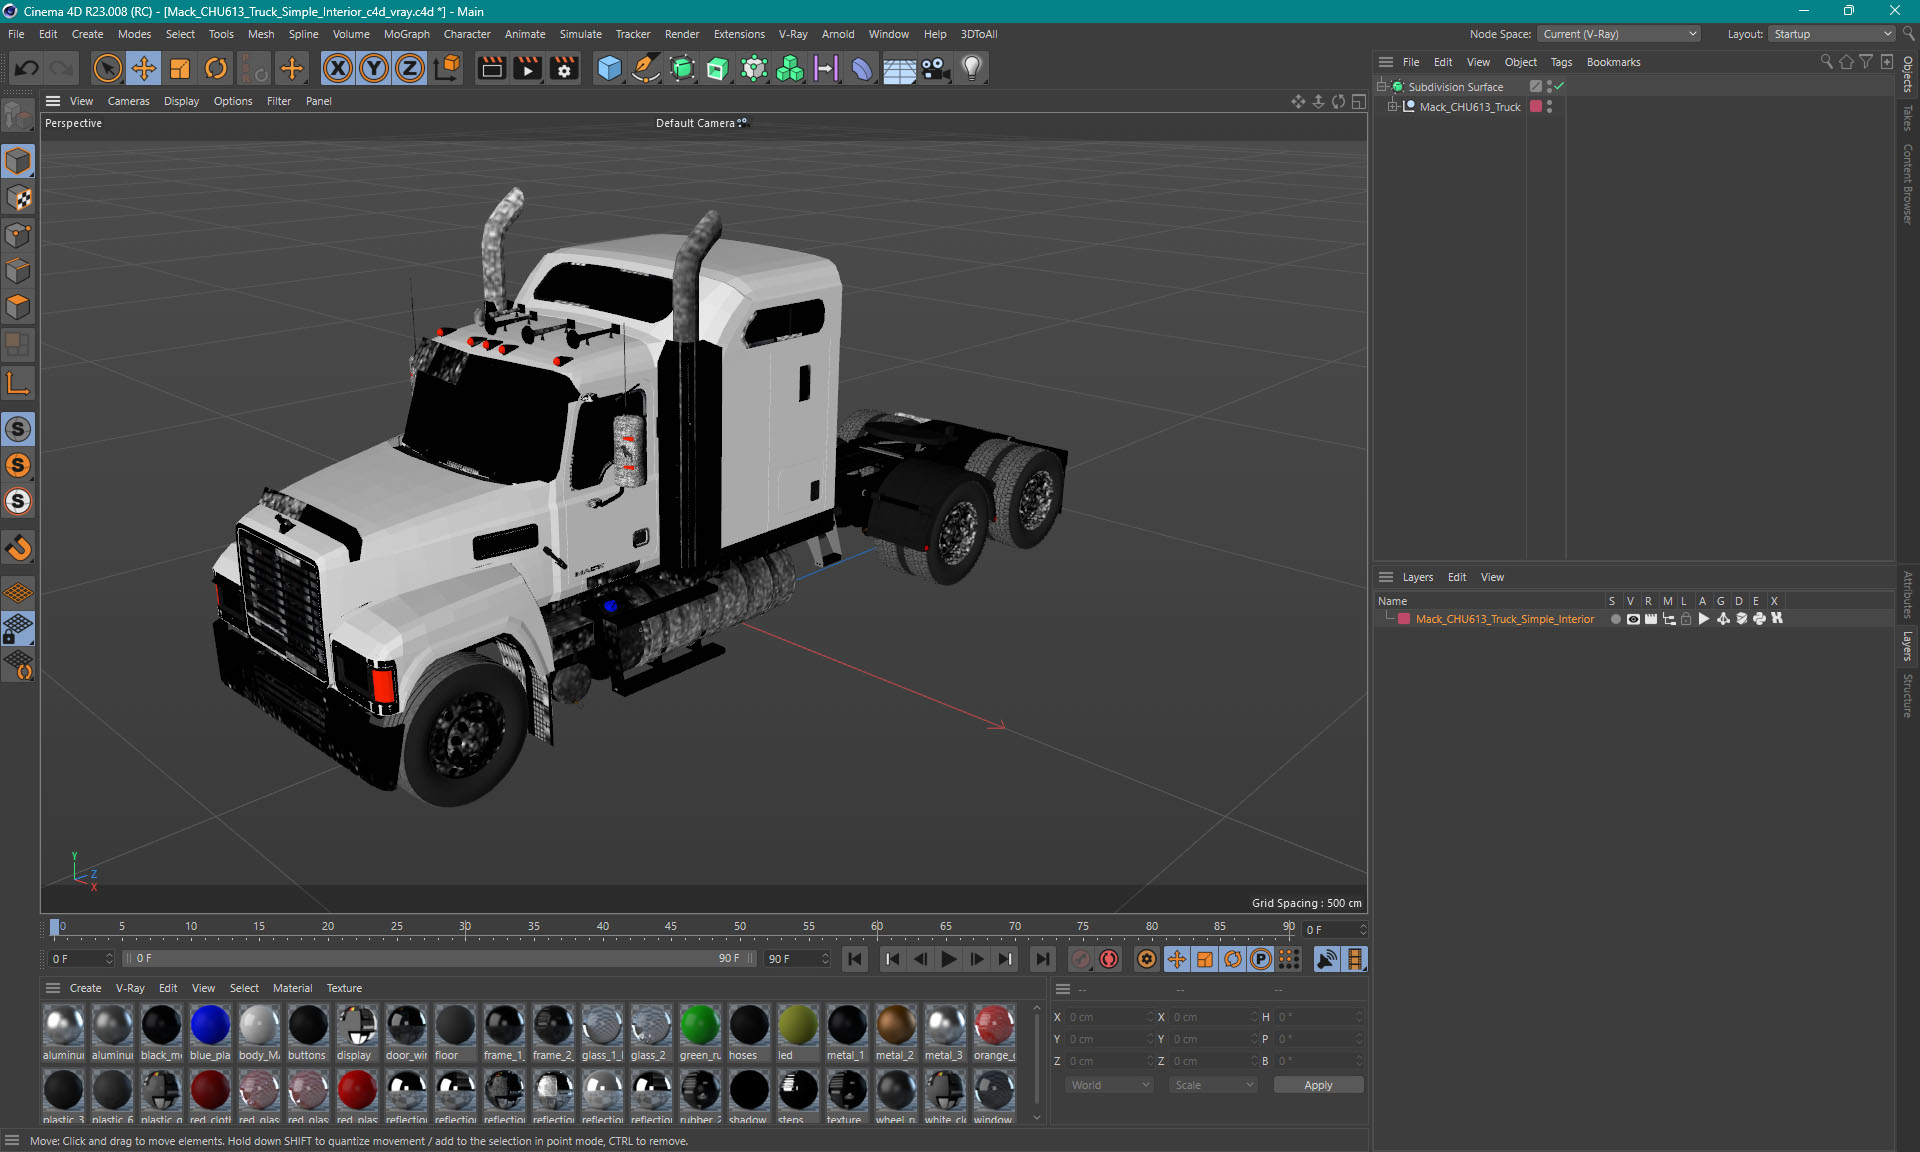Click search icon in Objects panel
The width and height of the screenshot is (1920, 1152).
(x=1827, y=62)
